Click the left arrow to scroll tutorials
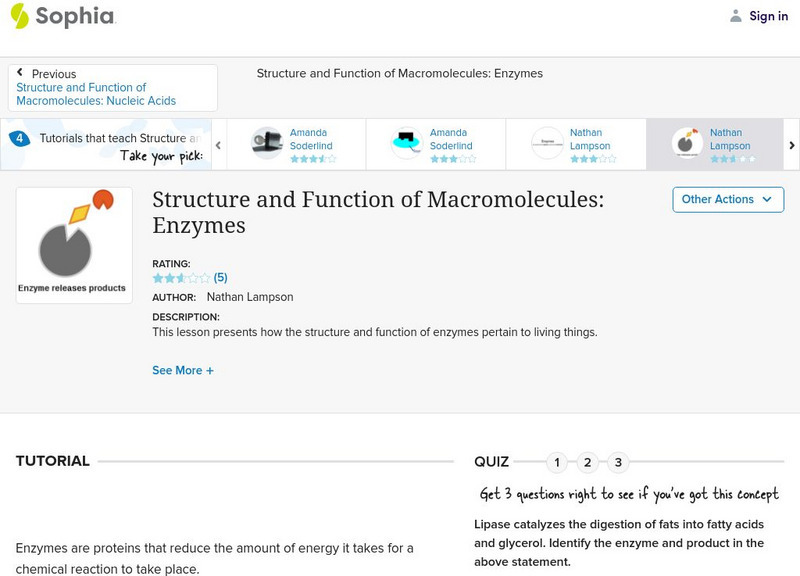Image resolution: width=800 pixels, height=576 pixels. 216,144
